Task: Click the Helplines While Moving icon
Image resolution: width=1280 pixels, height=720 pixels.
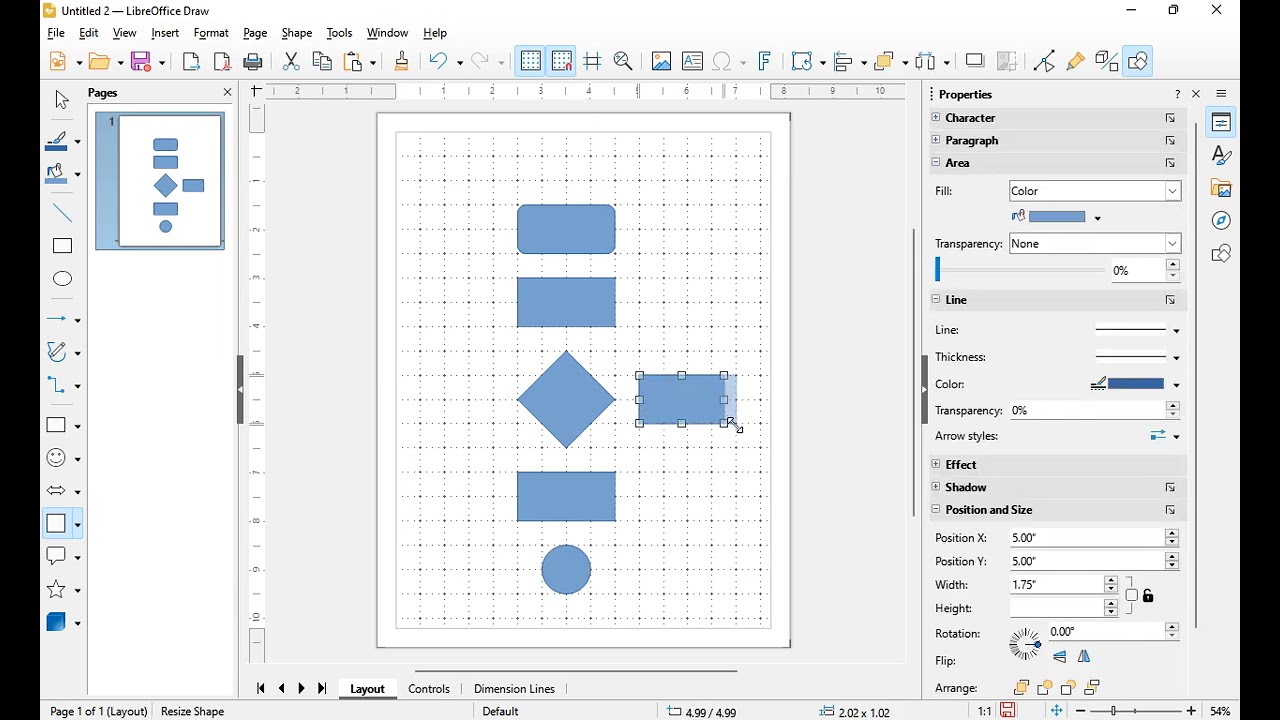Action: (593, 62)
